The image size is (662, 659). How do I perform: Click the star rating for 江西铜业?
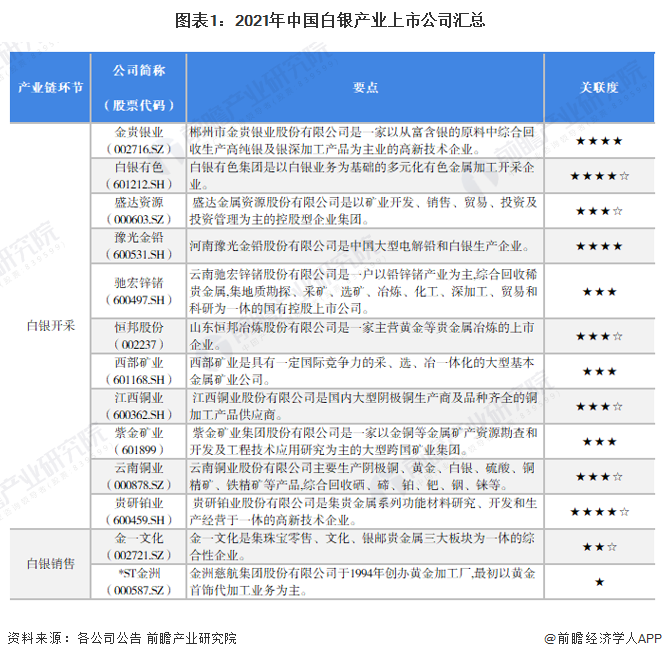pyautogui.click(x=599, y=407)
